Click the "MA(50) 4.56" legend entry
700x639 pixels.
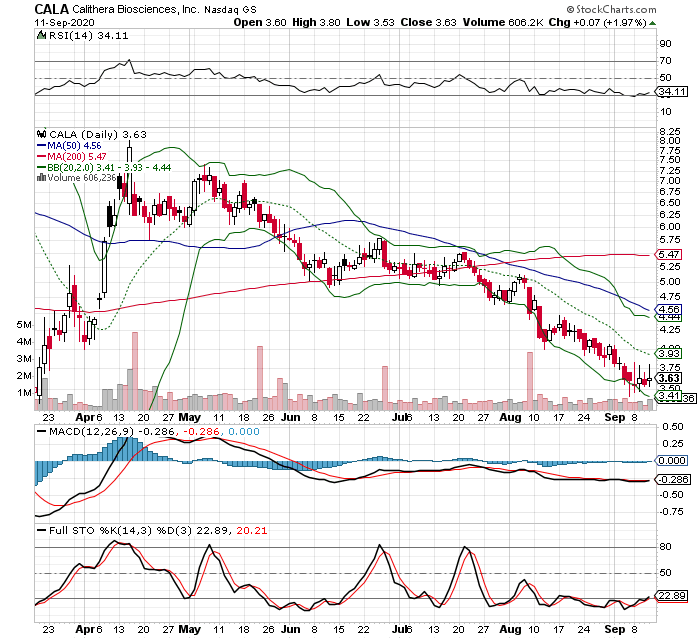pos(74,146)
